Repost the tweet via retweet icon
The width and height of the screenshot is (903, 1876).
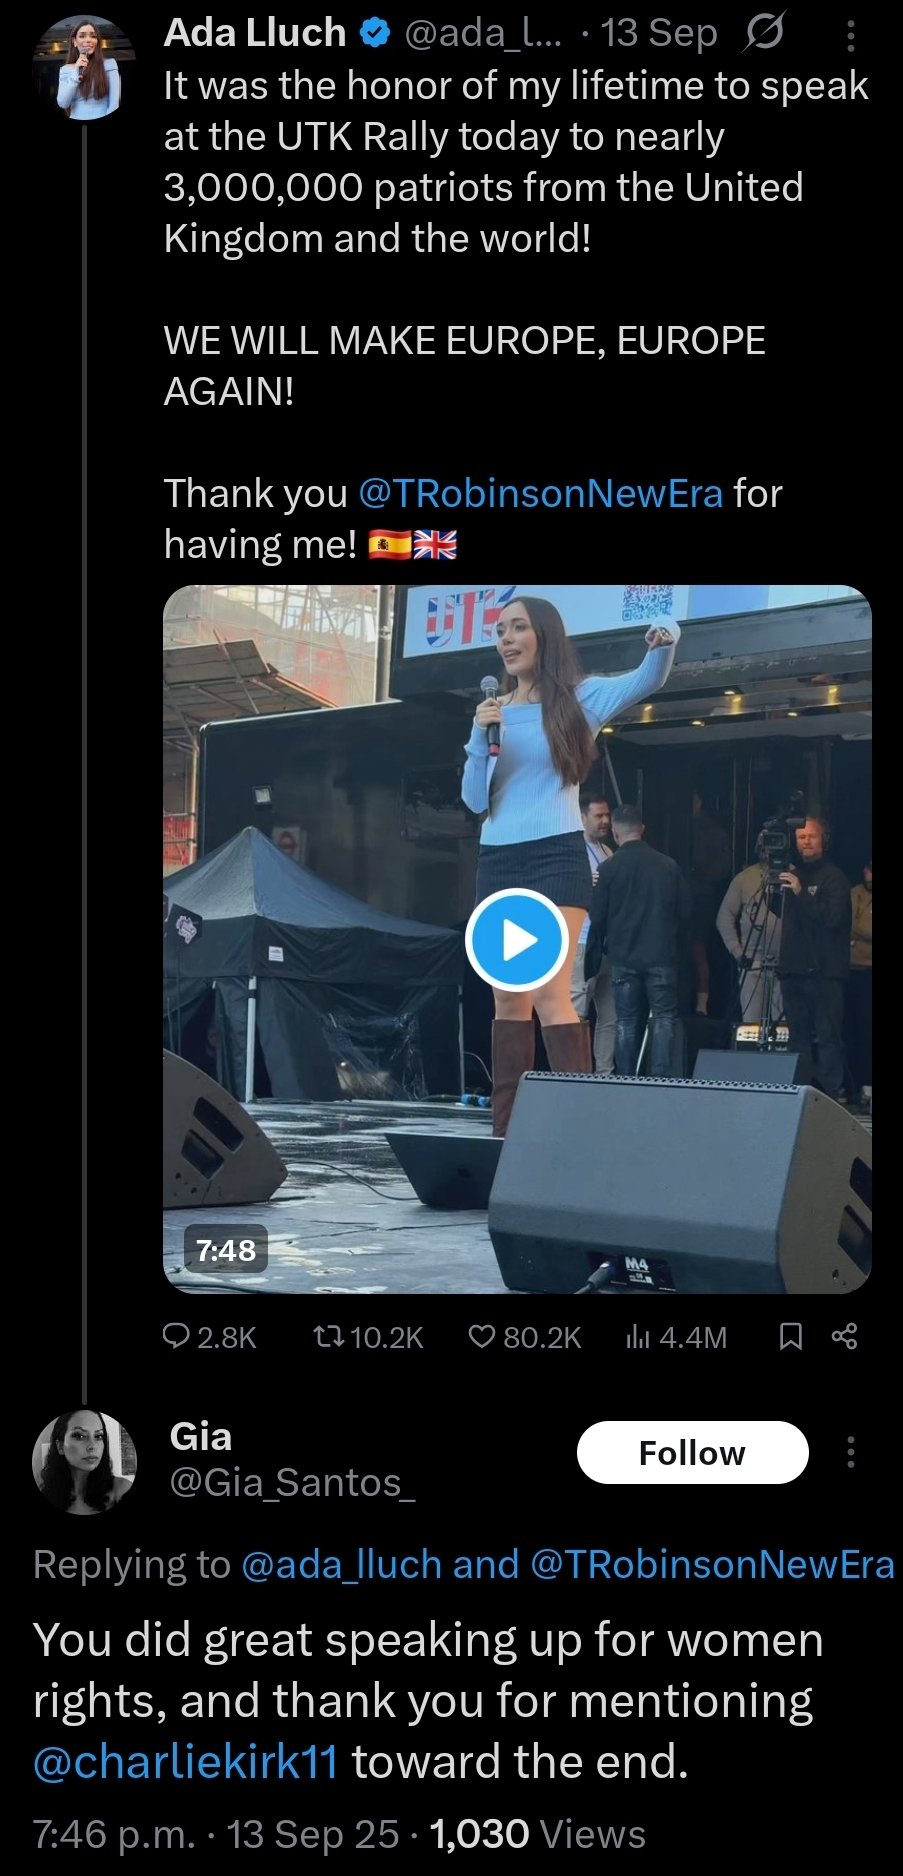coord(326,1336)
